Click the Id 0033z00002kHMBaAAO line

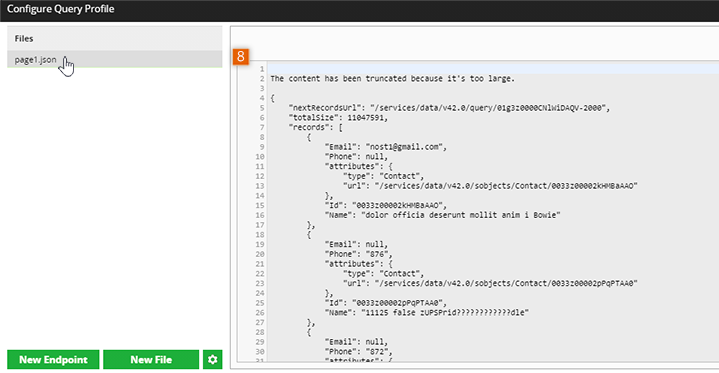(386, 205)
